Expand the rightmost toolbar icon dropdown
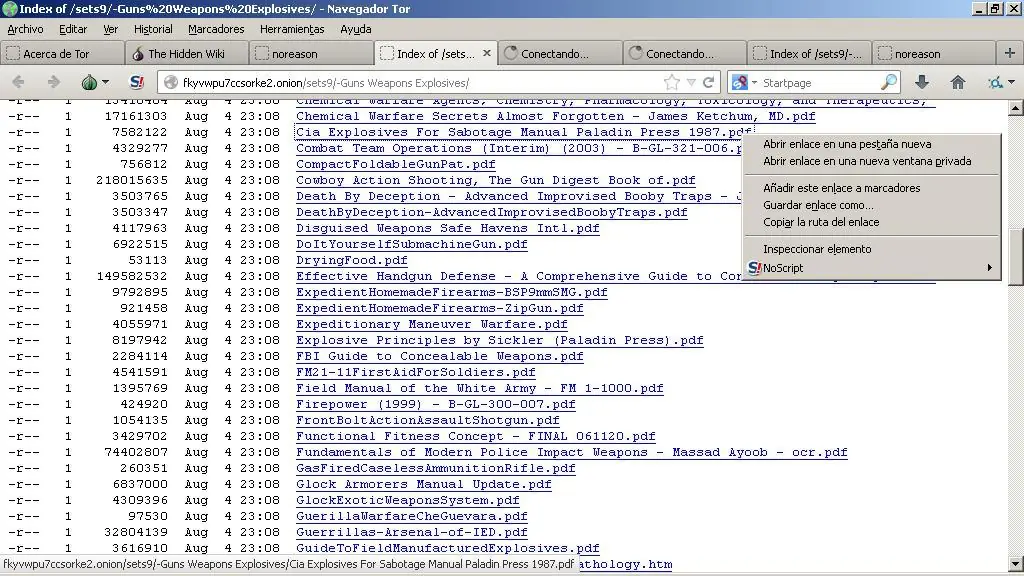The height and width of the screenshot is (576, 1024). (x=1011, y=82)
